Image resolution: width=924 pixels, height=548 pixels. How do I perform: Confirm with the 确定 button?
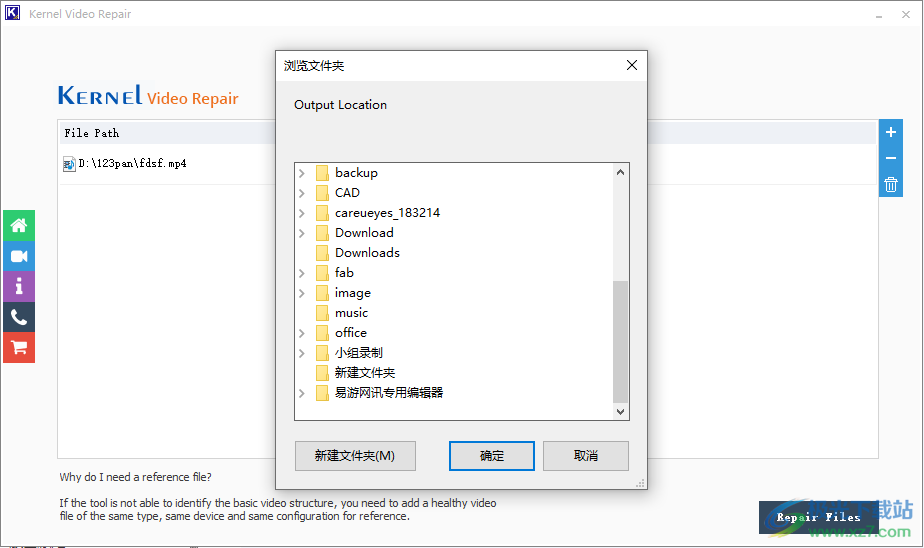(491, 456)
